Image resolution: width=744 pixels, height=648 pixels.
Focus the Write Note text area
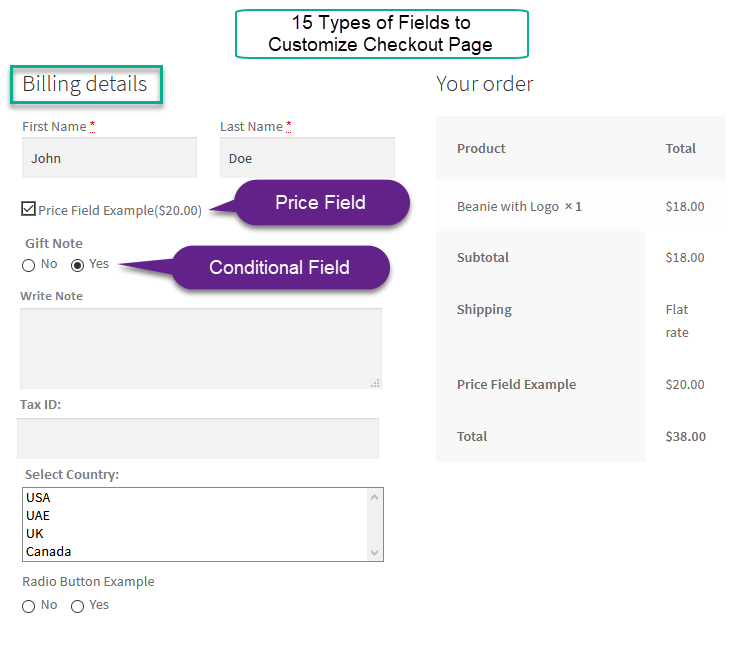[x=200, y=348]
